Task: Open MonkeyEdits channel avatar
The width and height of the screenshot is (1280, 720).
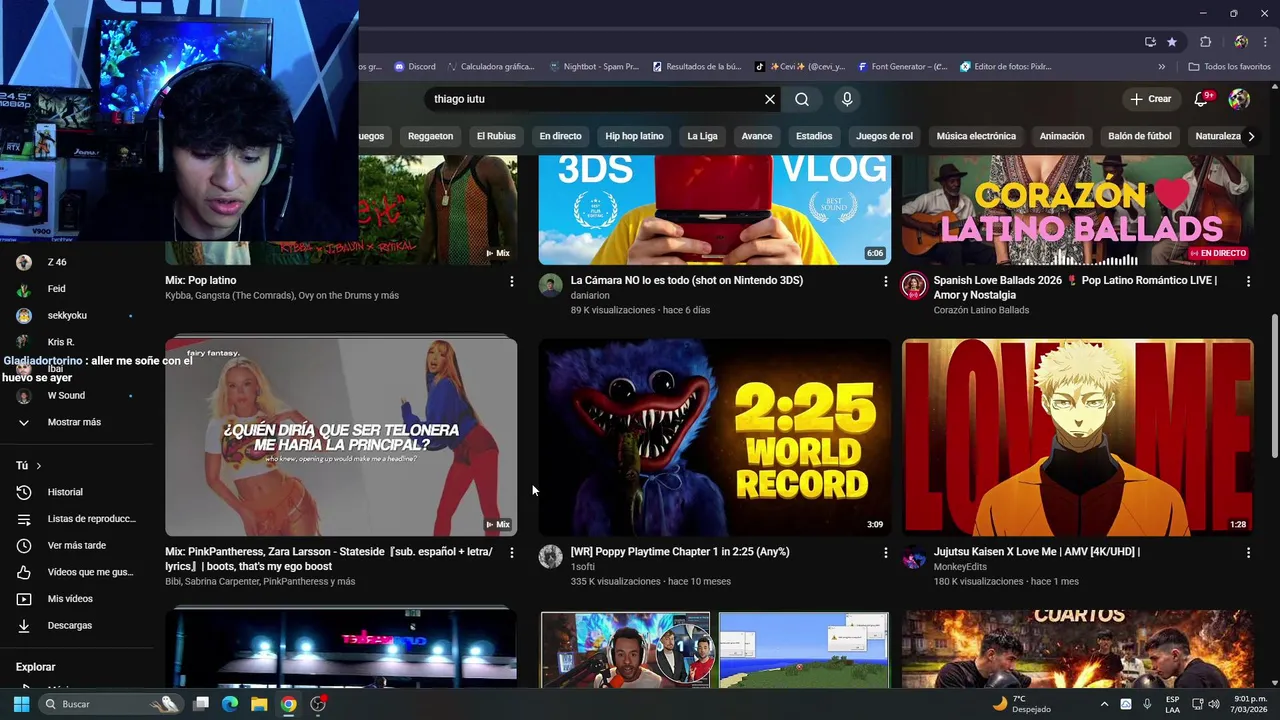Action: click(x=914, y=557)
